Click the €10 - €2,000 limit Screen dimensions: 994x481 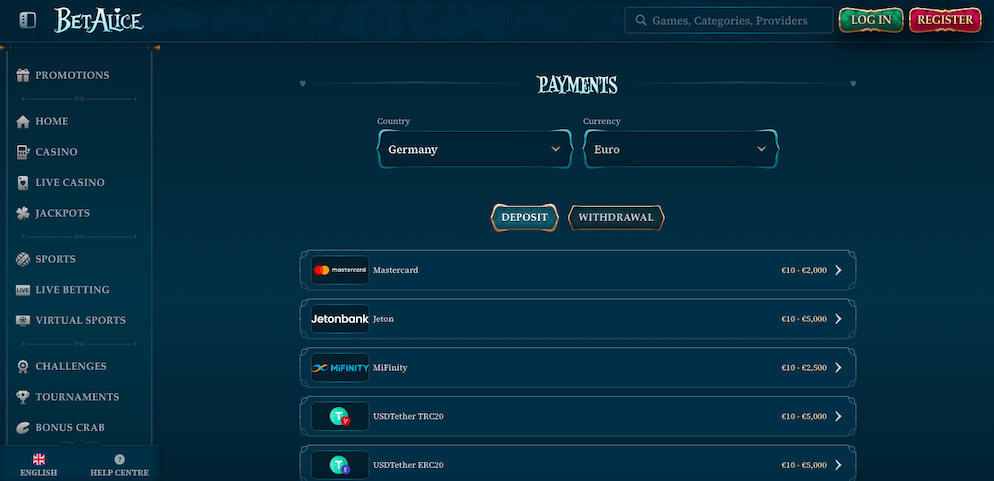pyautogui.click(x=804, y=270)
